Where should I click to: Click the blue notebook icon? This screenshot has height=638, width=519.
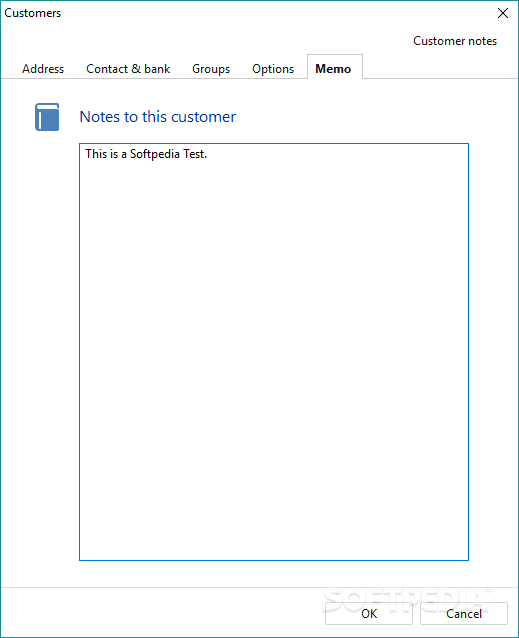[47, 117]
